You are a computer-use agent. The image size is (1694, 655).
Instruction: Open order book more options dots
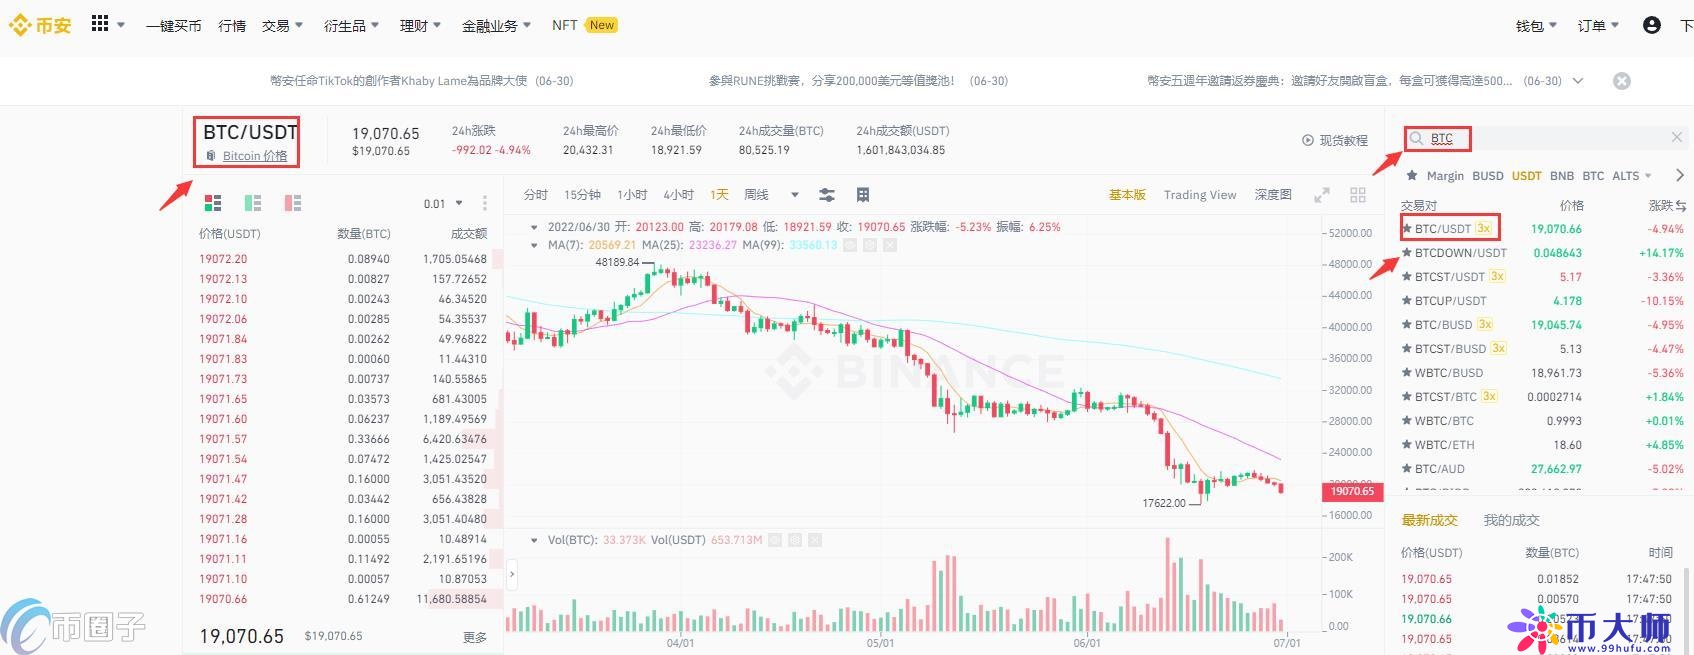[485, 203]
